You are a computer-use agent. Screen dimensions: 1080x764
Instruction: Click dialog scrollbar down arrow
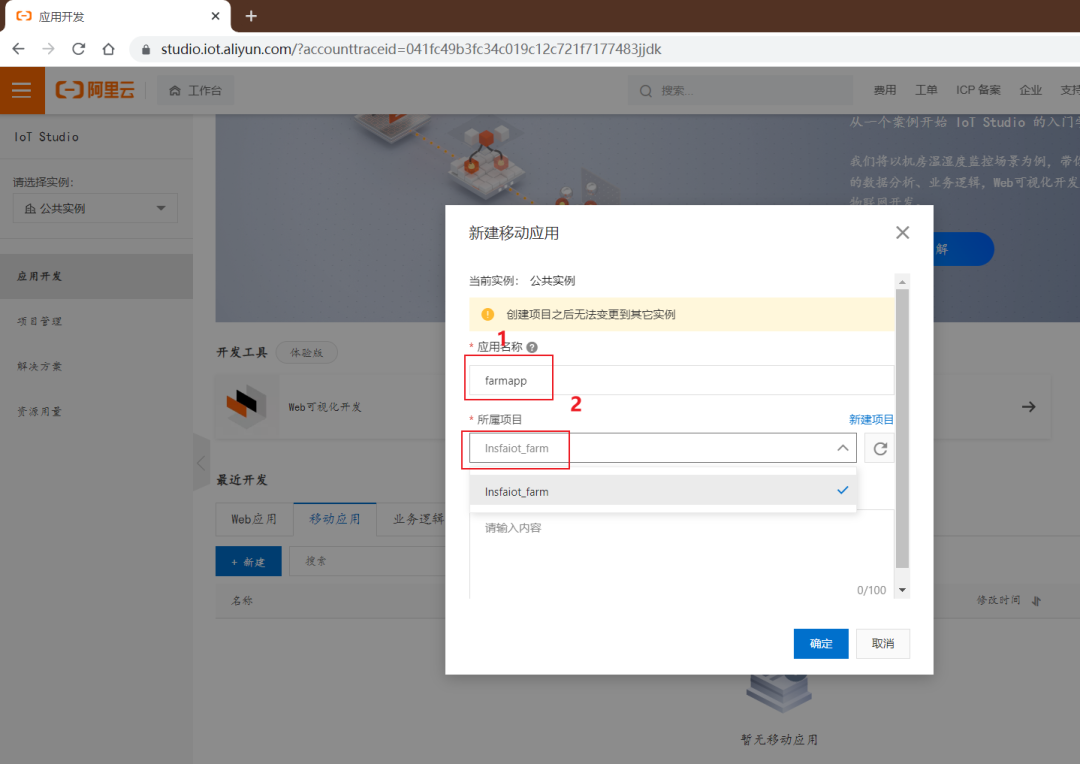[x=902, y=590]
